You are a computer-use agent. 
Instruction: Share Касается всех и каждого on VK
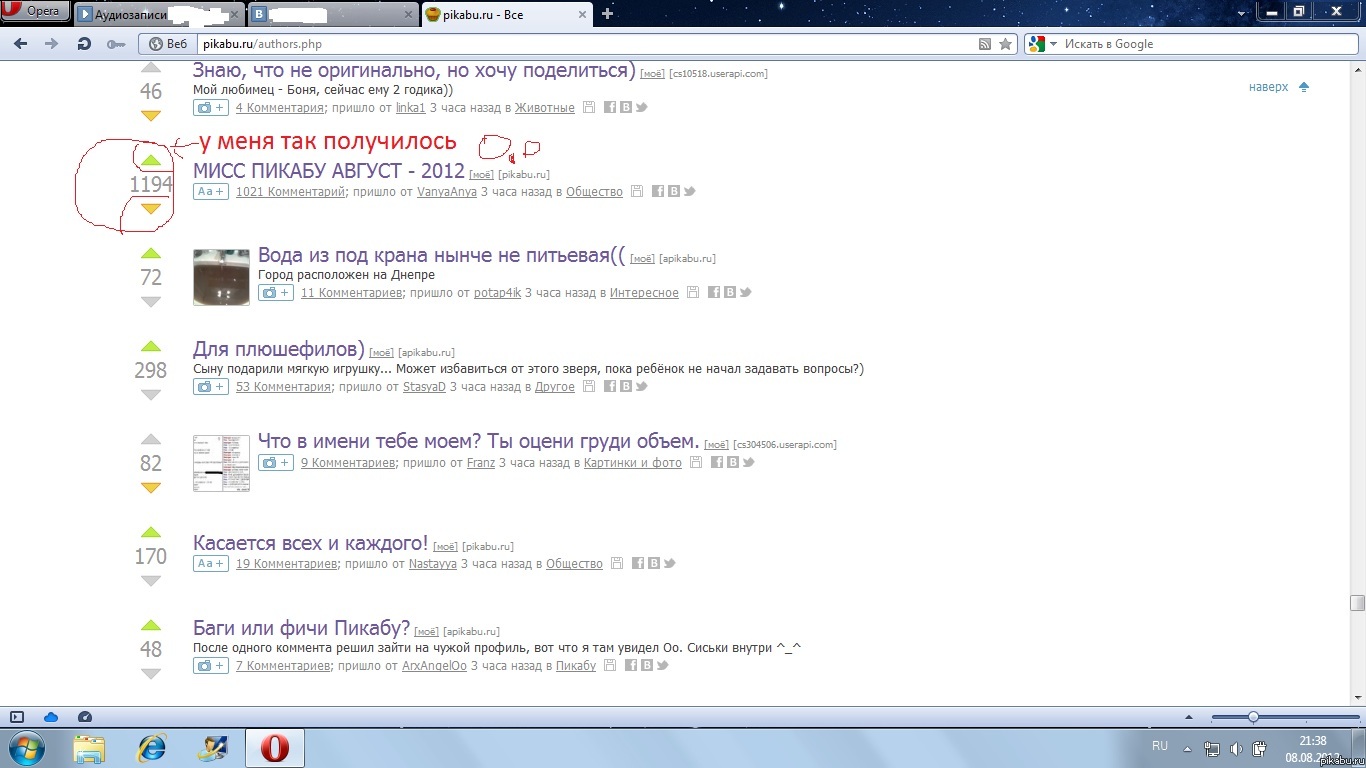[654, 564]
